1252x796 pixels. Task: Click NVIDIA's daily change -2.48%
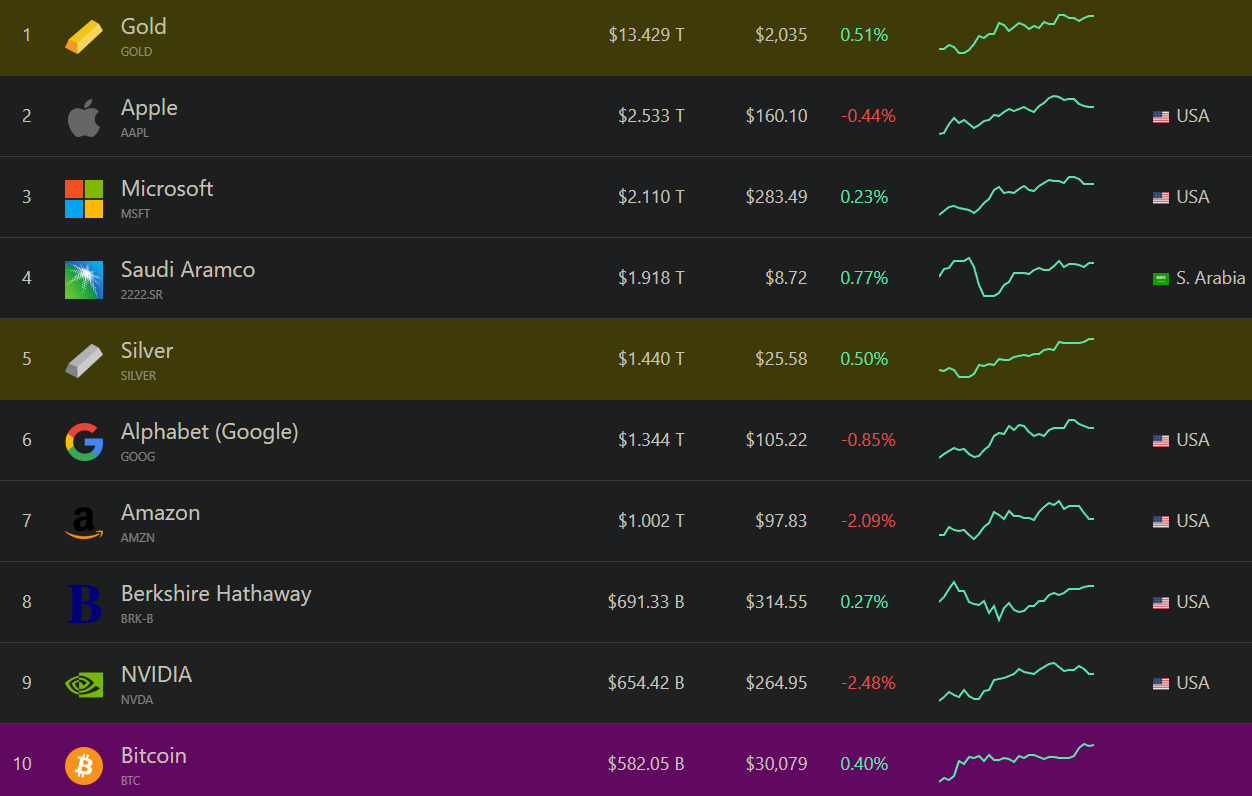click(868, 683)
